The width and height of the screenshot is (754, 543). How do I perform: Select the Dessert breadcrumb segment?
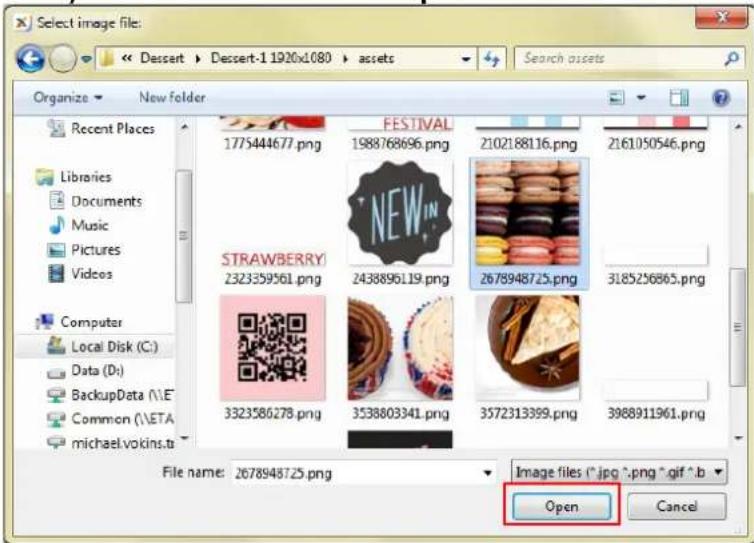coord(162,58)
